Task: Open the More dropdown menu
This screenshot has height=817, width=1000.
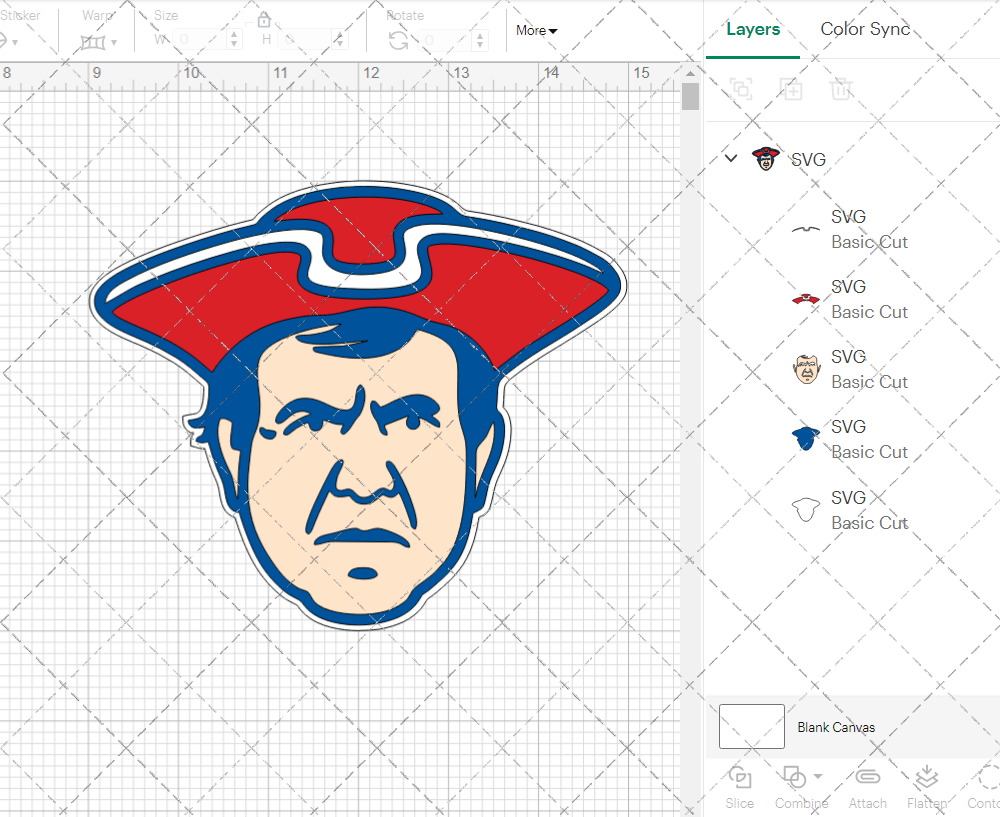Action: coord(536,31)
